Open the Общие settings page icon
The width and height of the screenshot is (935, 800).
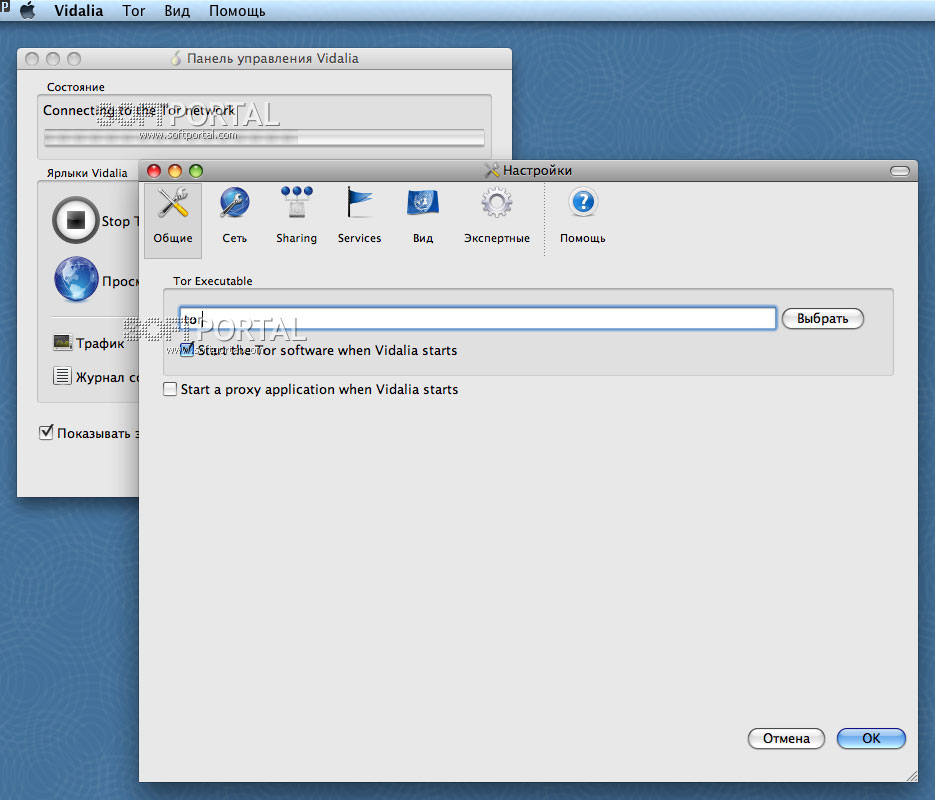pos(173,203)
